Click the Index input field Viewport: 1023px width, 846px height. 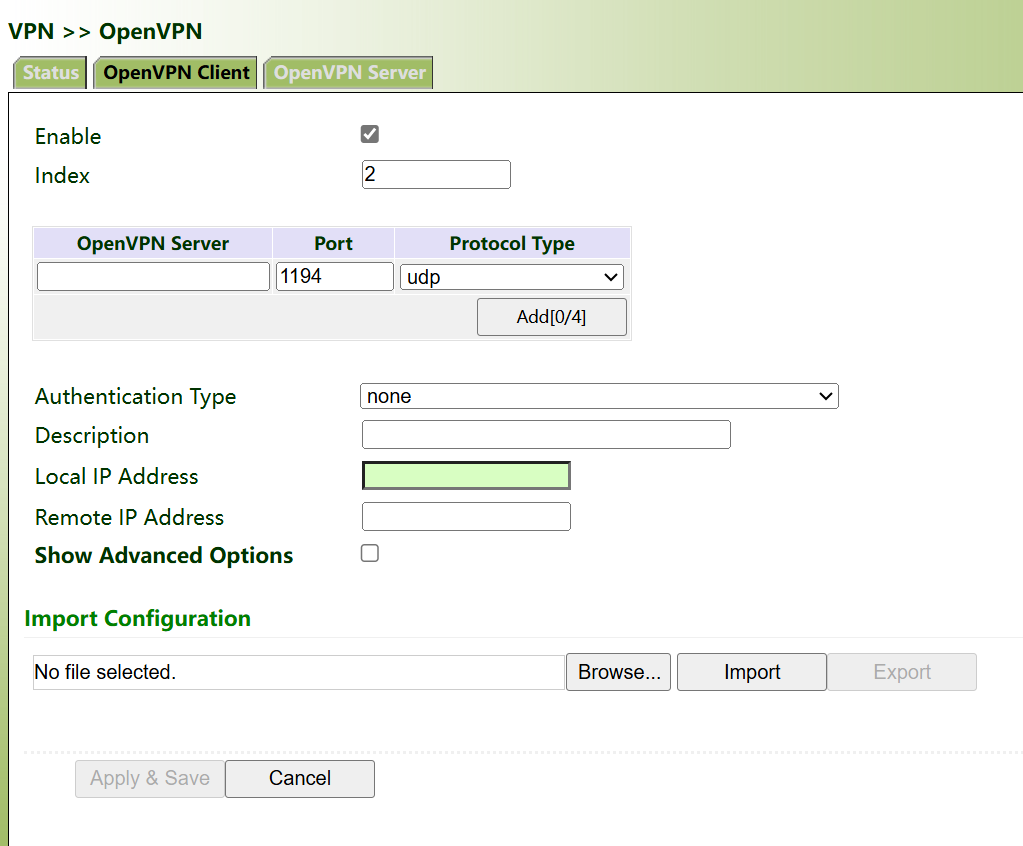coord(435,175)
